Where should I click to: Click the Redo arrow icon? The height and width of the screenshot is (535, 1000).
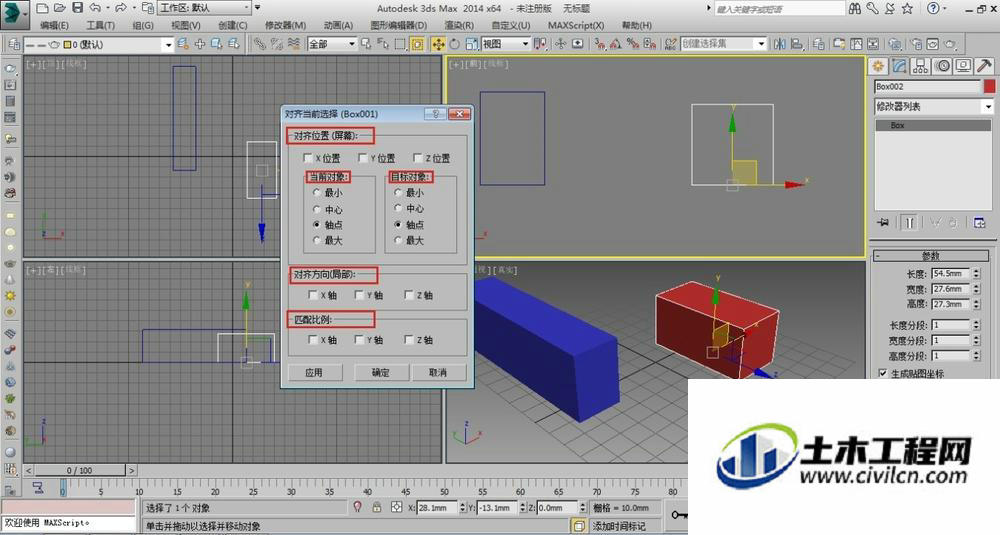(x=121, y=8)
